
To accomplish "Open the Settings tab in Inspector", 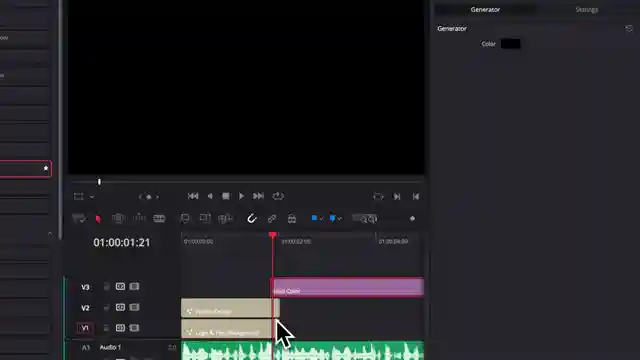I will (x=587, y=9).
